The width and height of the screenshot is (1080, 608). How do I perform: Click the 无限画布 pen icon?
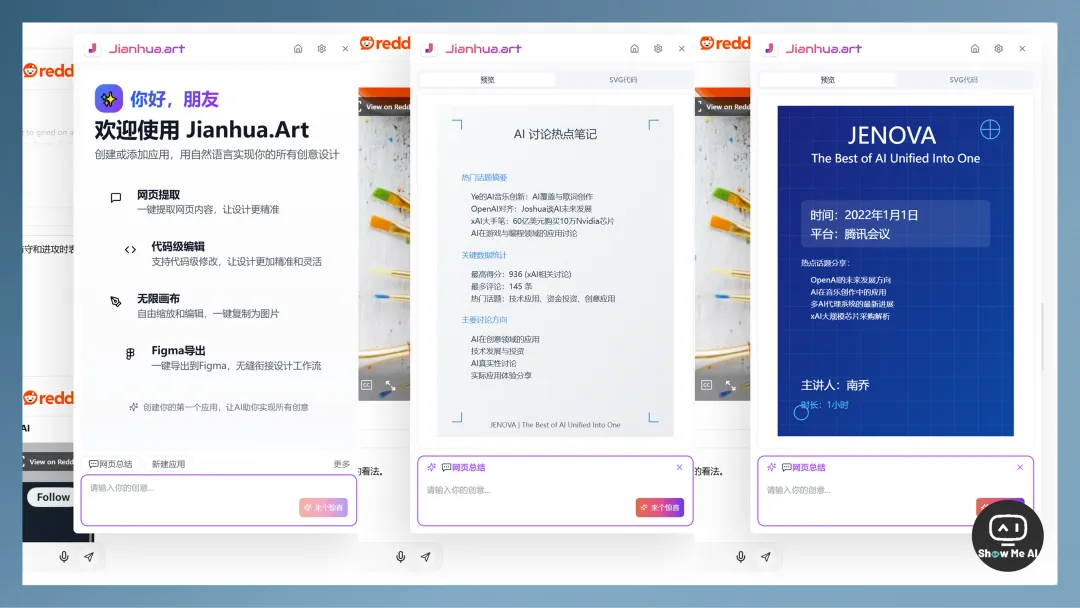(116, 302)
